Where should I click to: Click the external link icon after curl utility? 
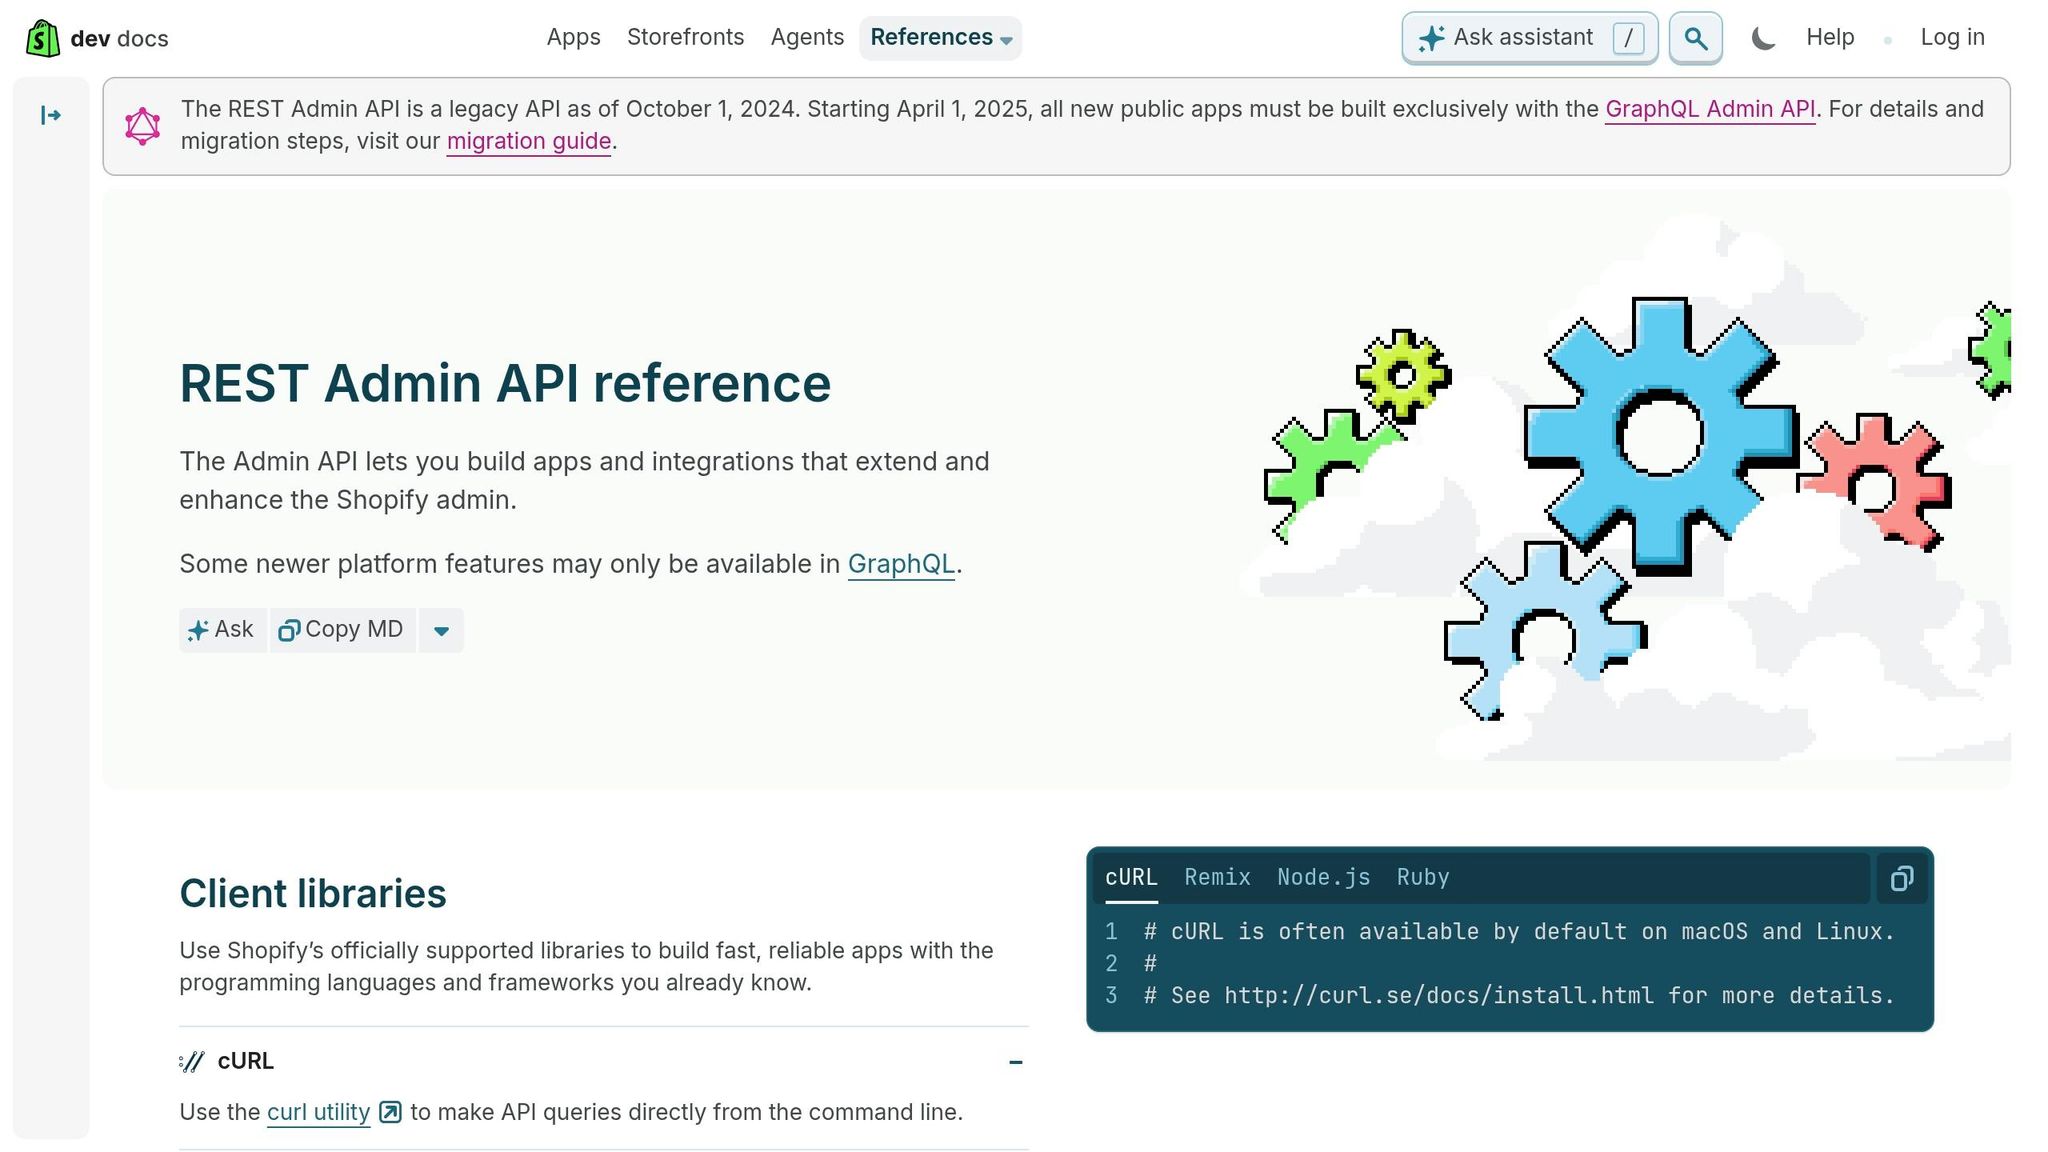390,1112
